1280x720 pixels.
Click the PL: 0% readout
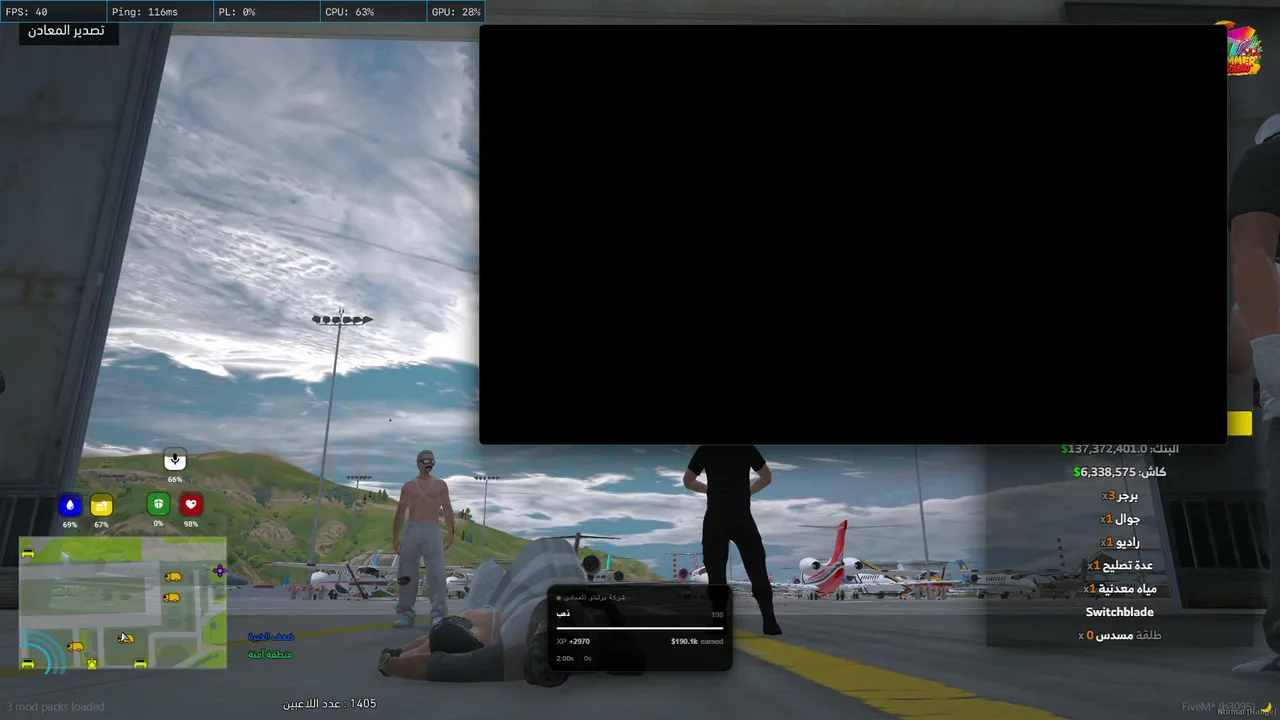coord(235,12)
